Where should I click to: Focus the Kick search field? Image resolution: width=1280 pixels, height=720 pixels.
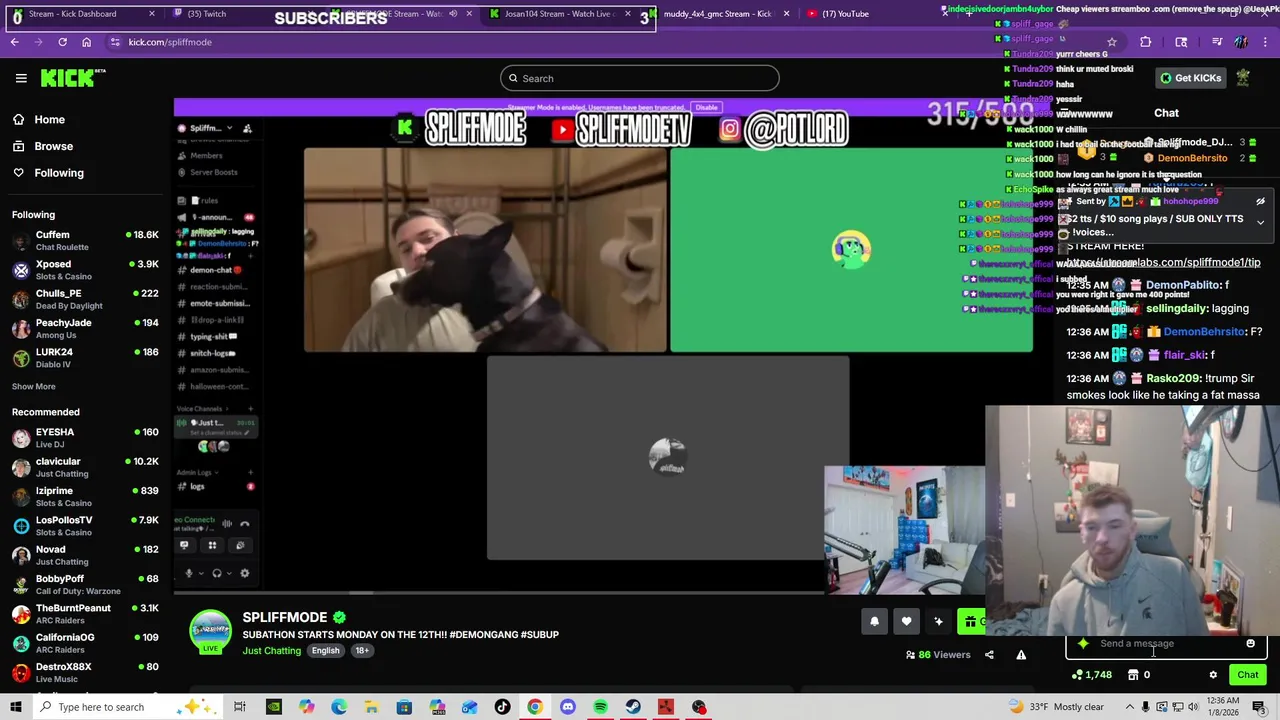(640, 78)
